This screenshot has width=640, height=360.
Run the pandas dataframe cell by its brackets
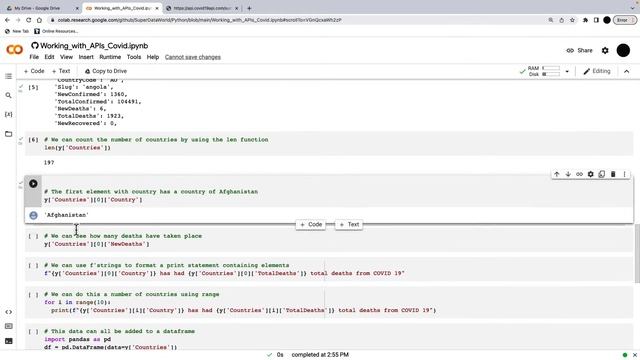point(33,331)
